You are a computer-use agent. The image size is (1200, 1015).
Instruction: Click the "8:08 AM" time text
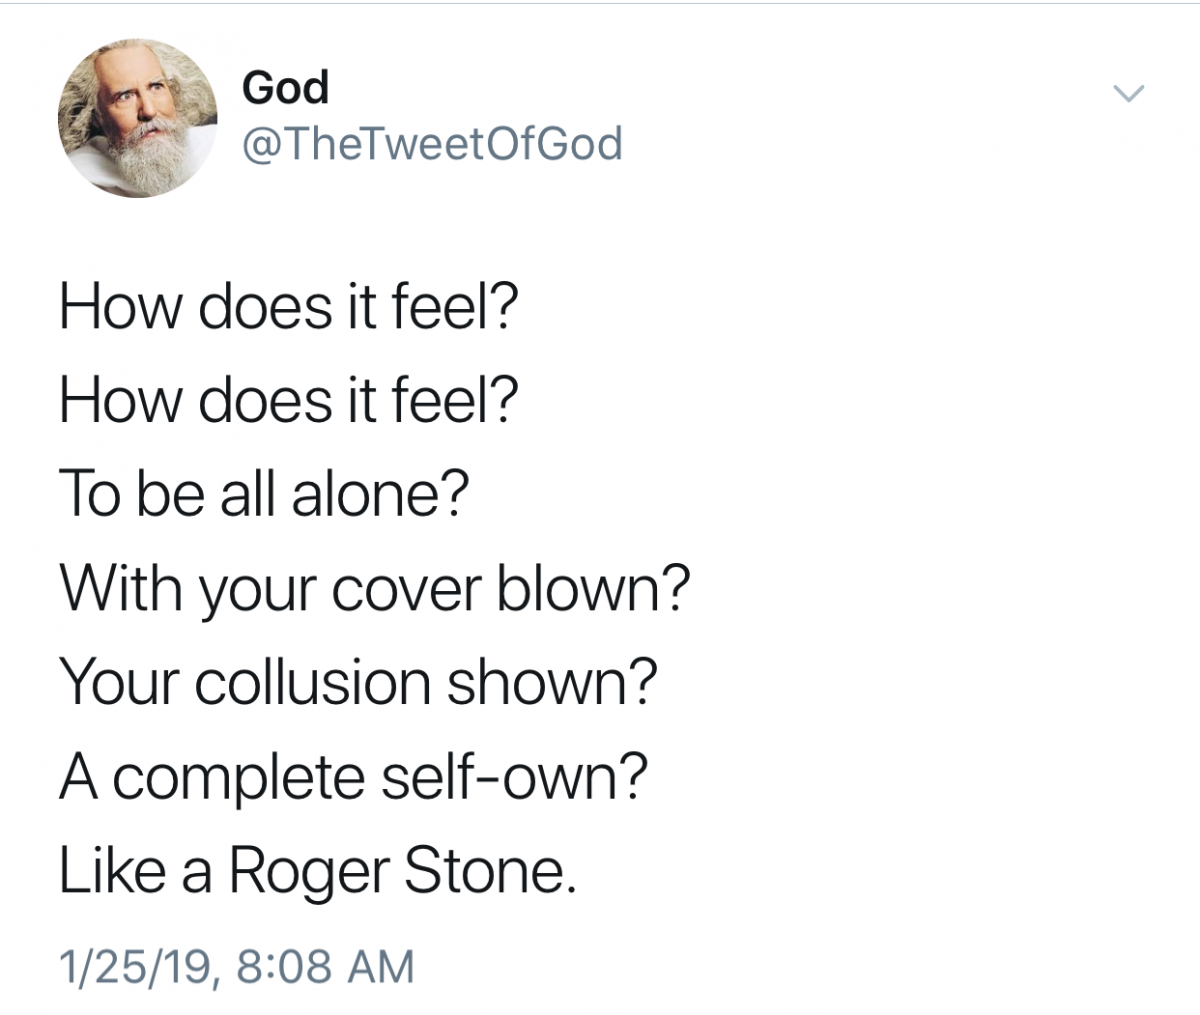pos(326,966)
